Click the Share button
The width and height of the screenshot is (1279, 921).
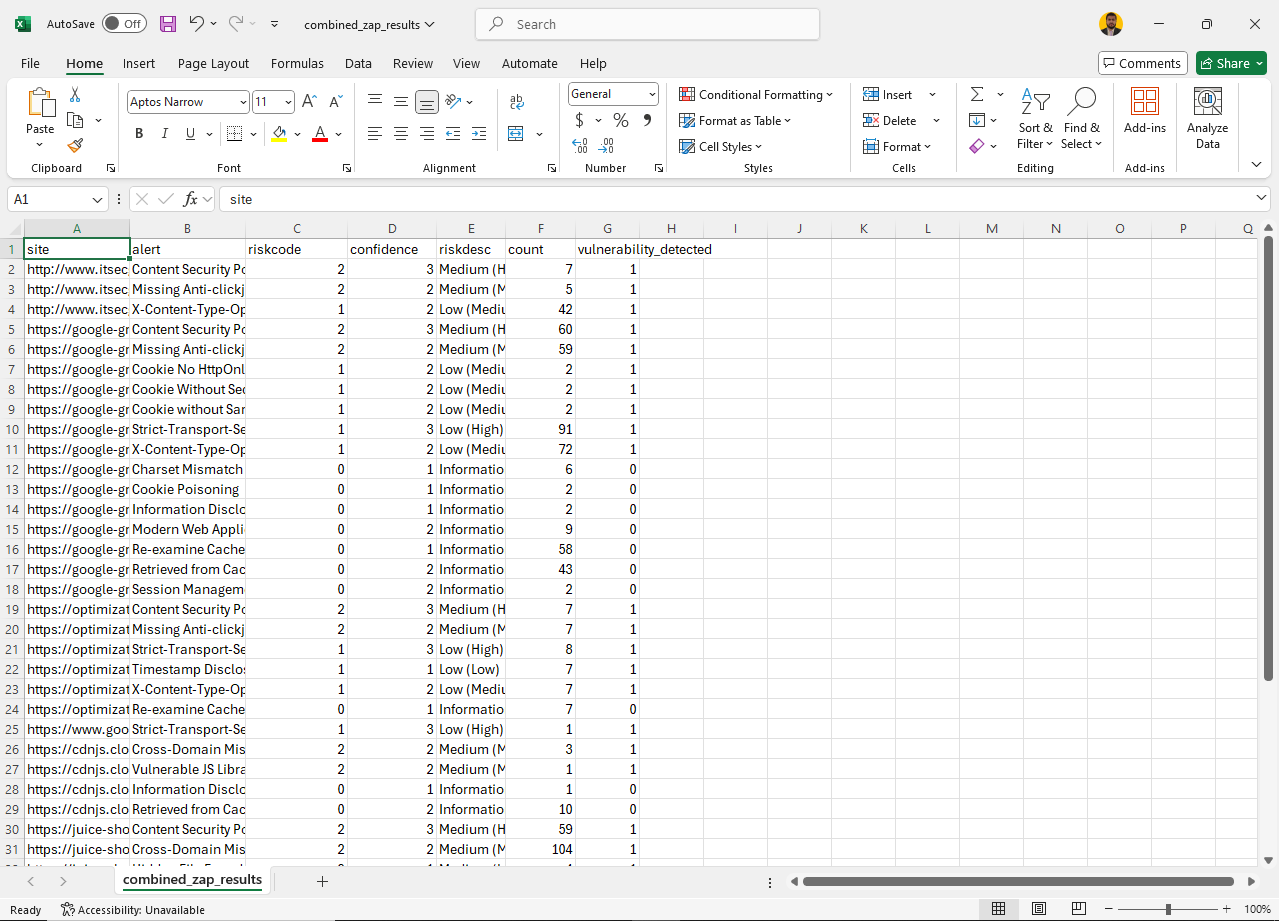click(x=1231, y=63)
